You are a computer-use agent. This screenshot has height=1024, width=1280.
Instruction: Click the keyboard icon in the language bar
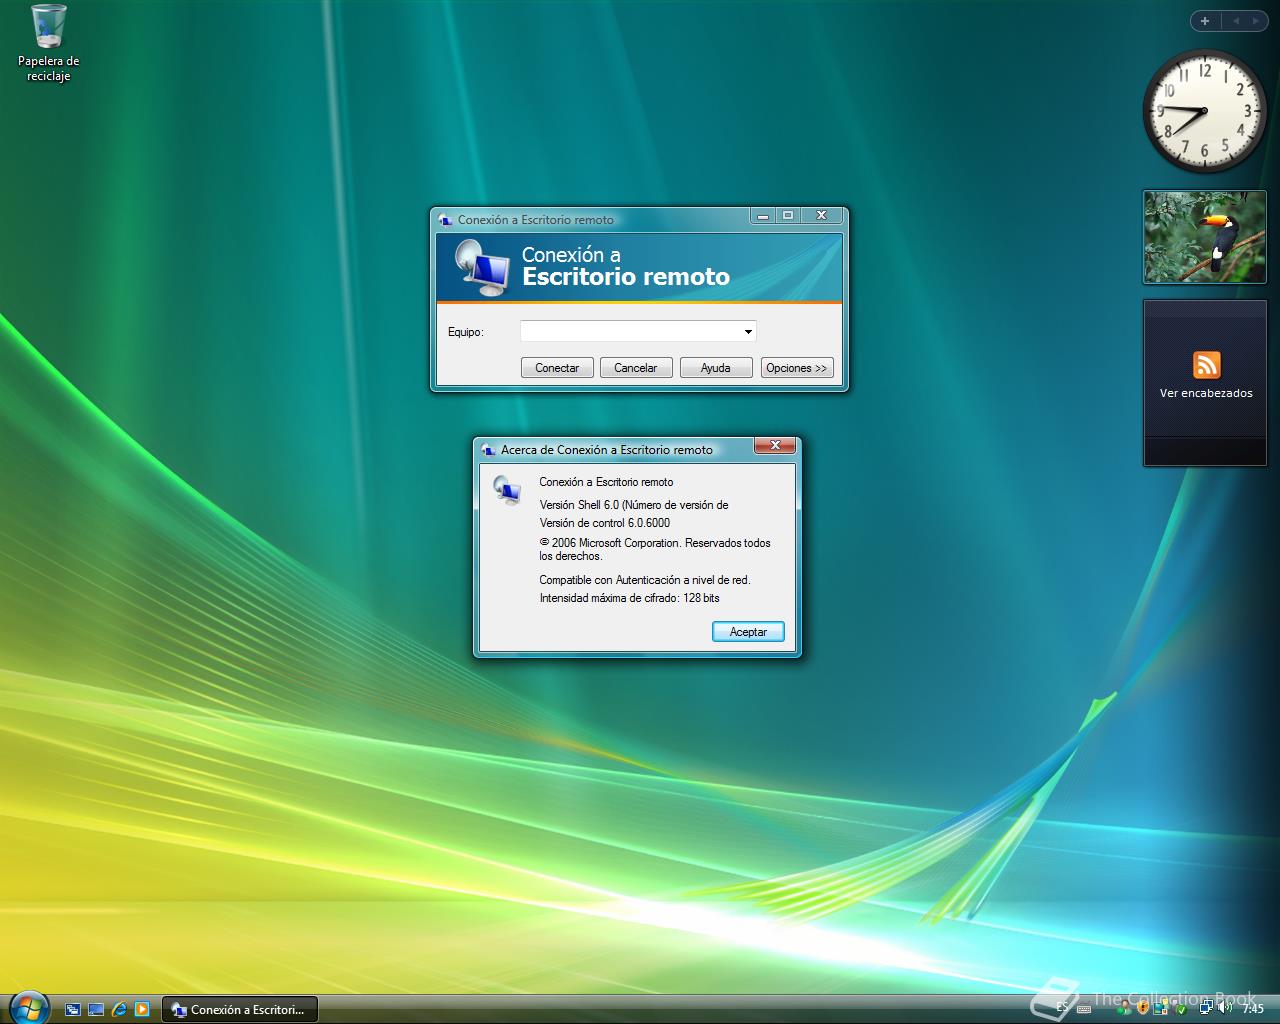(x=1084, y=1009)
